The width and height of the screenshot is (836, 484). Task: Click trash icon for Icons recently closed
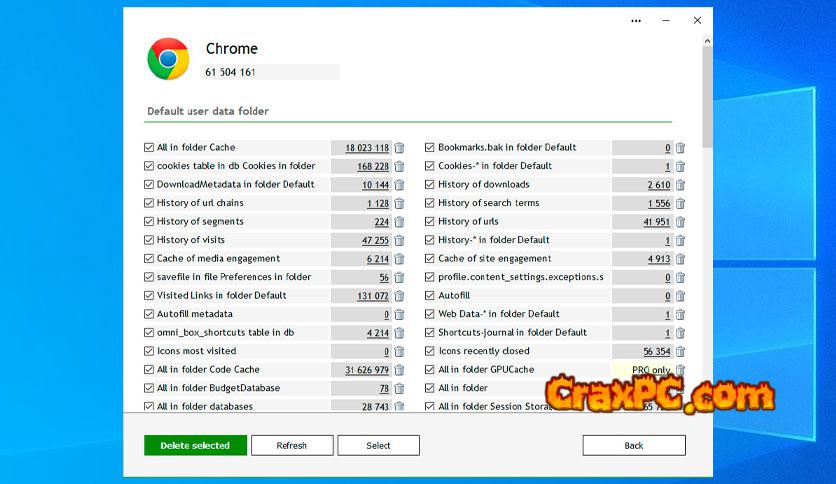coord(681,351)
